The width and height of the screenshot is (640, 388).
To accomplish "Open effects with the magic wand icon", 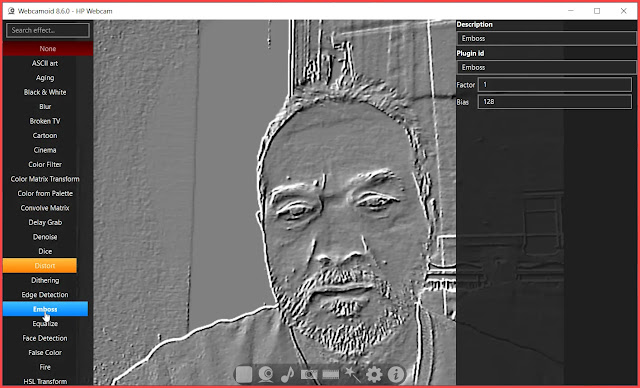I will [352, 374].
